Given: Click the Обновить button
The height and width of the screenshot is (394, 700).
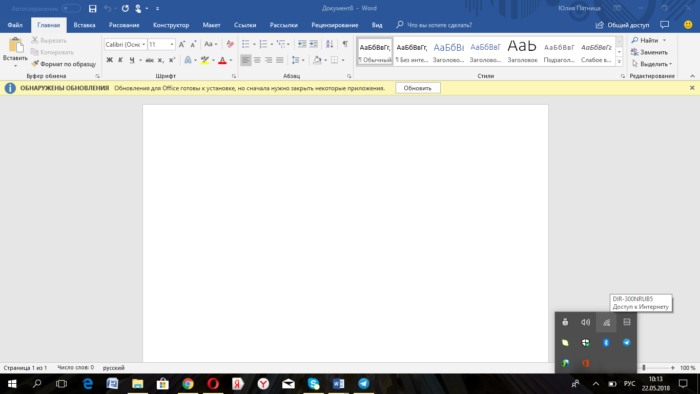Looking at the screenshot, I should (x=417, y=88).
